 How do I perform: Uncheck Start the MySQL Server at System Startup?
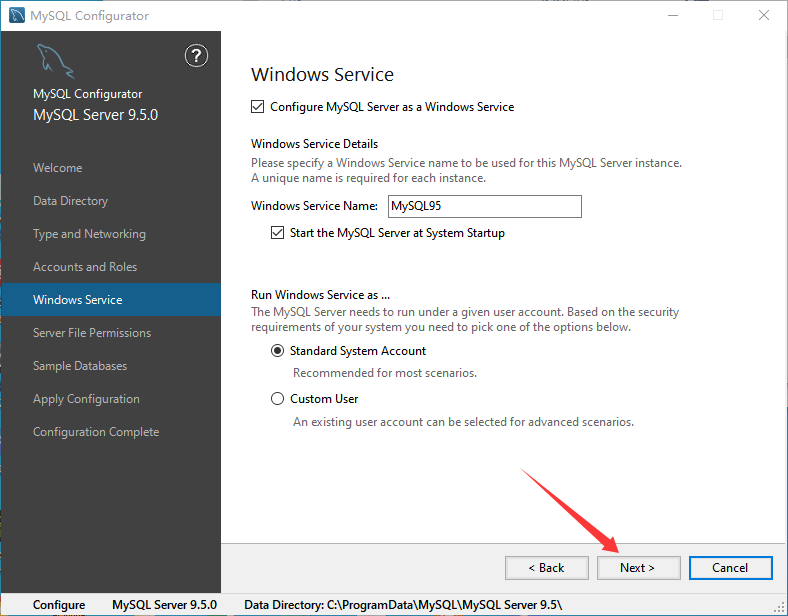278,233
